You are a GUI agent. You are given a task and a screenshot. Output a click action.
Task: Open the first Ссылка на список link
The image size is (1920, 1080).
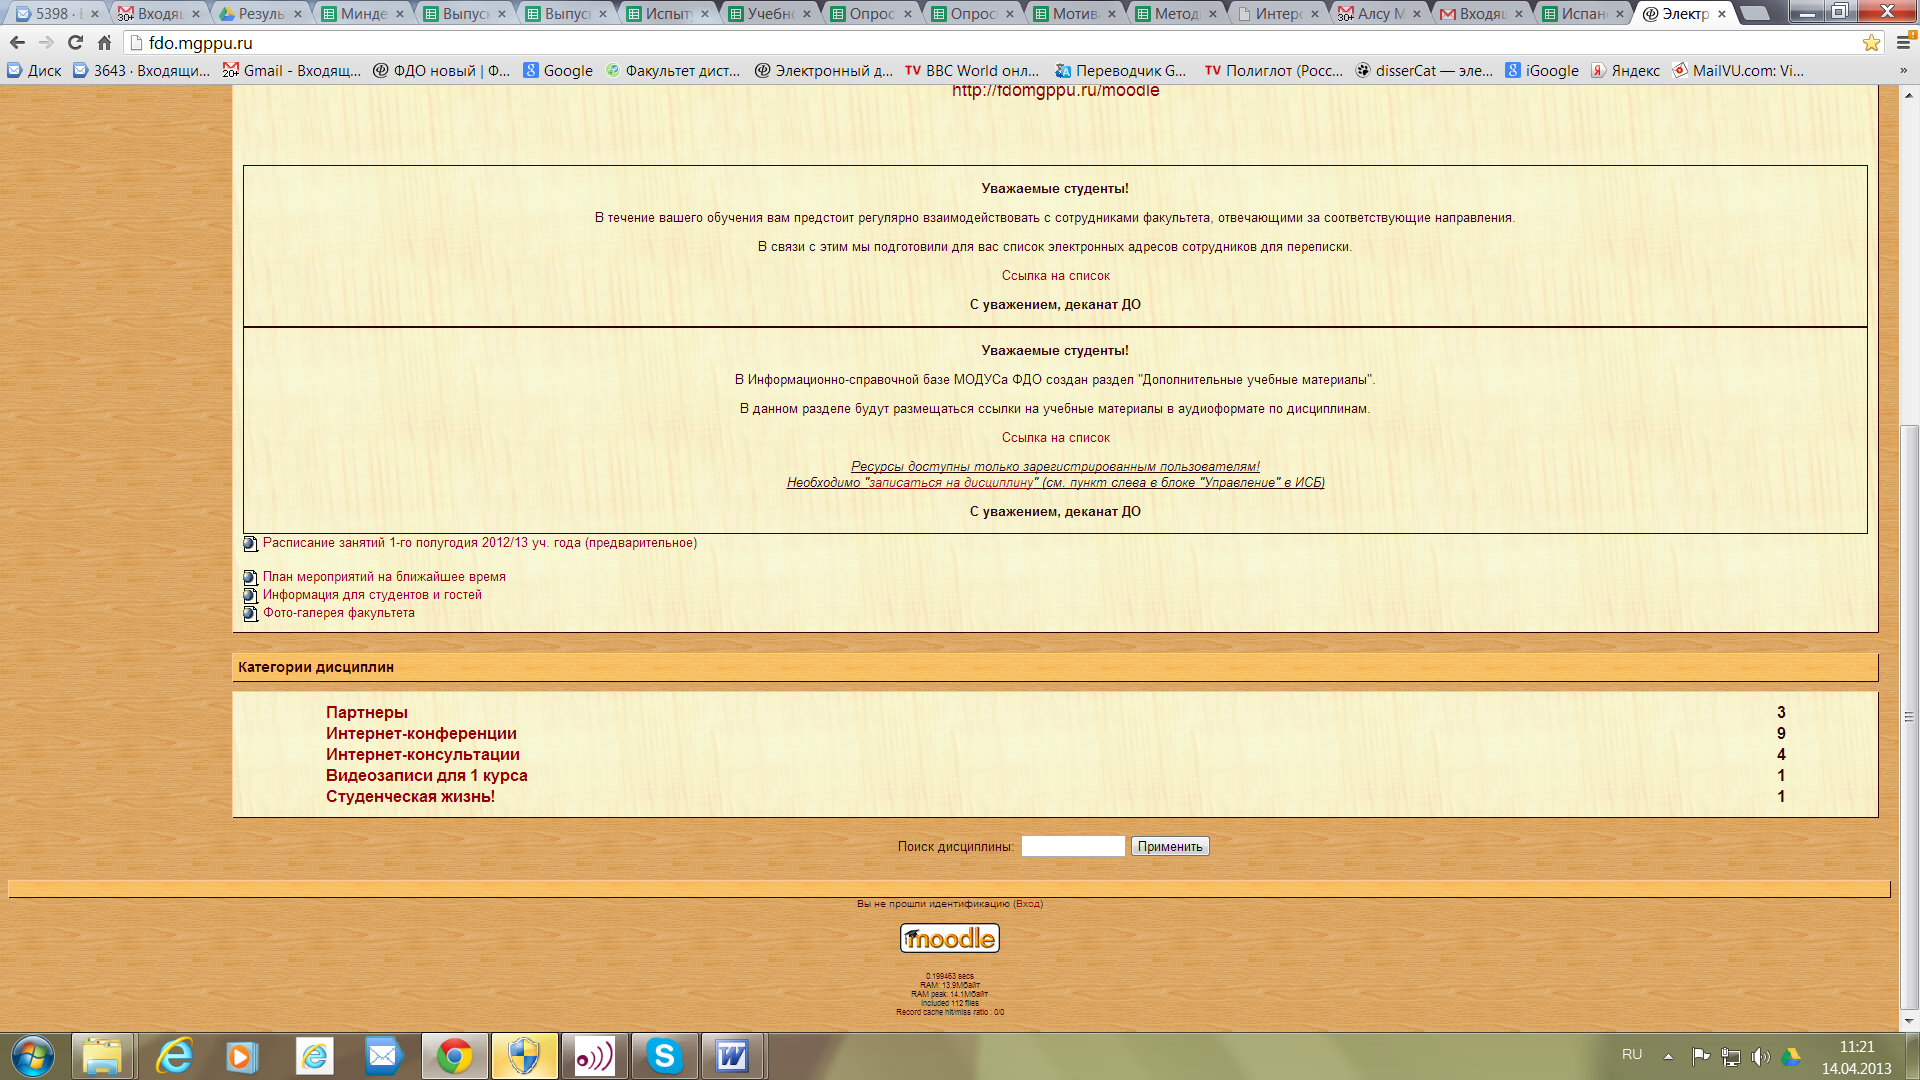click(1055, 276)
